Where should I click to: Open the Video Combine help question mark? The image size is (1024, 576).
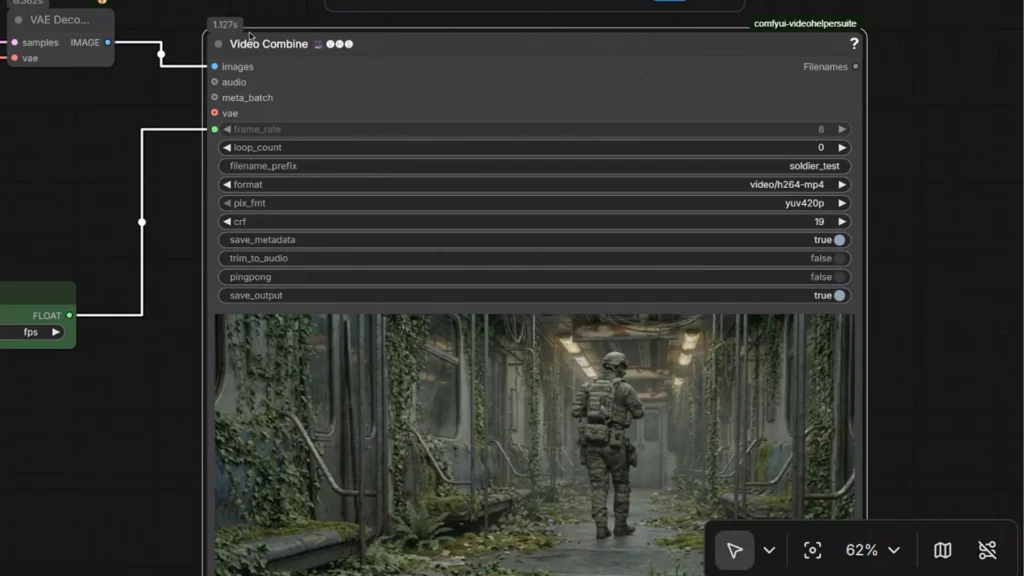[x=854, y=44]
